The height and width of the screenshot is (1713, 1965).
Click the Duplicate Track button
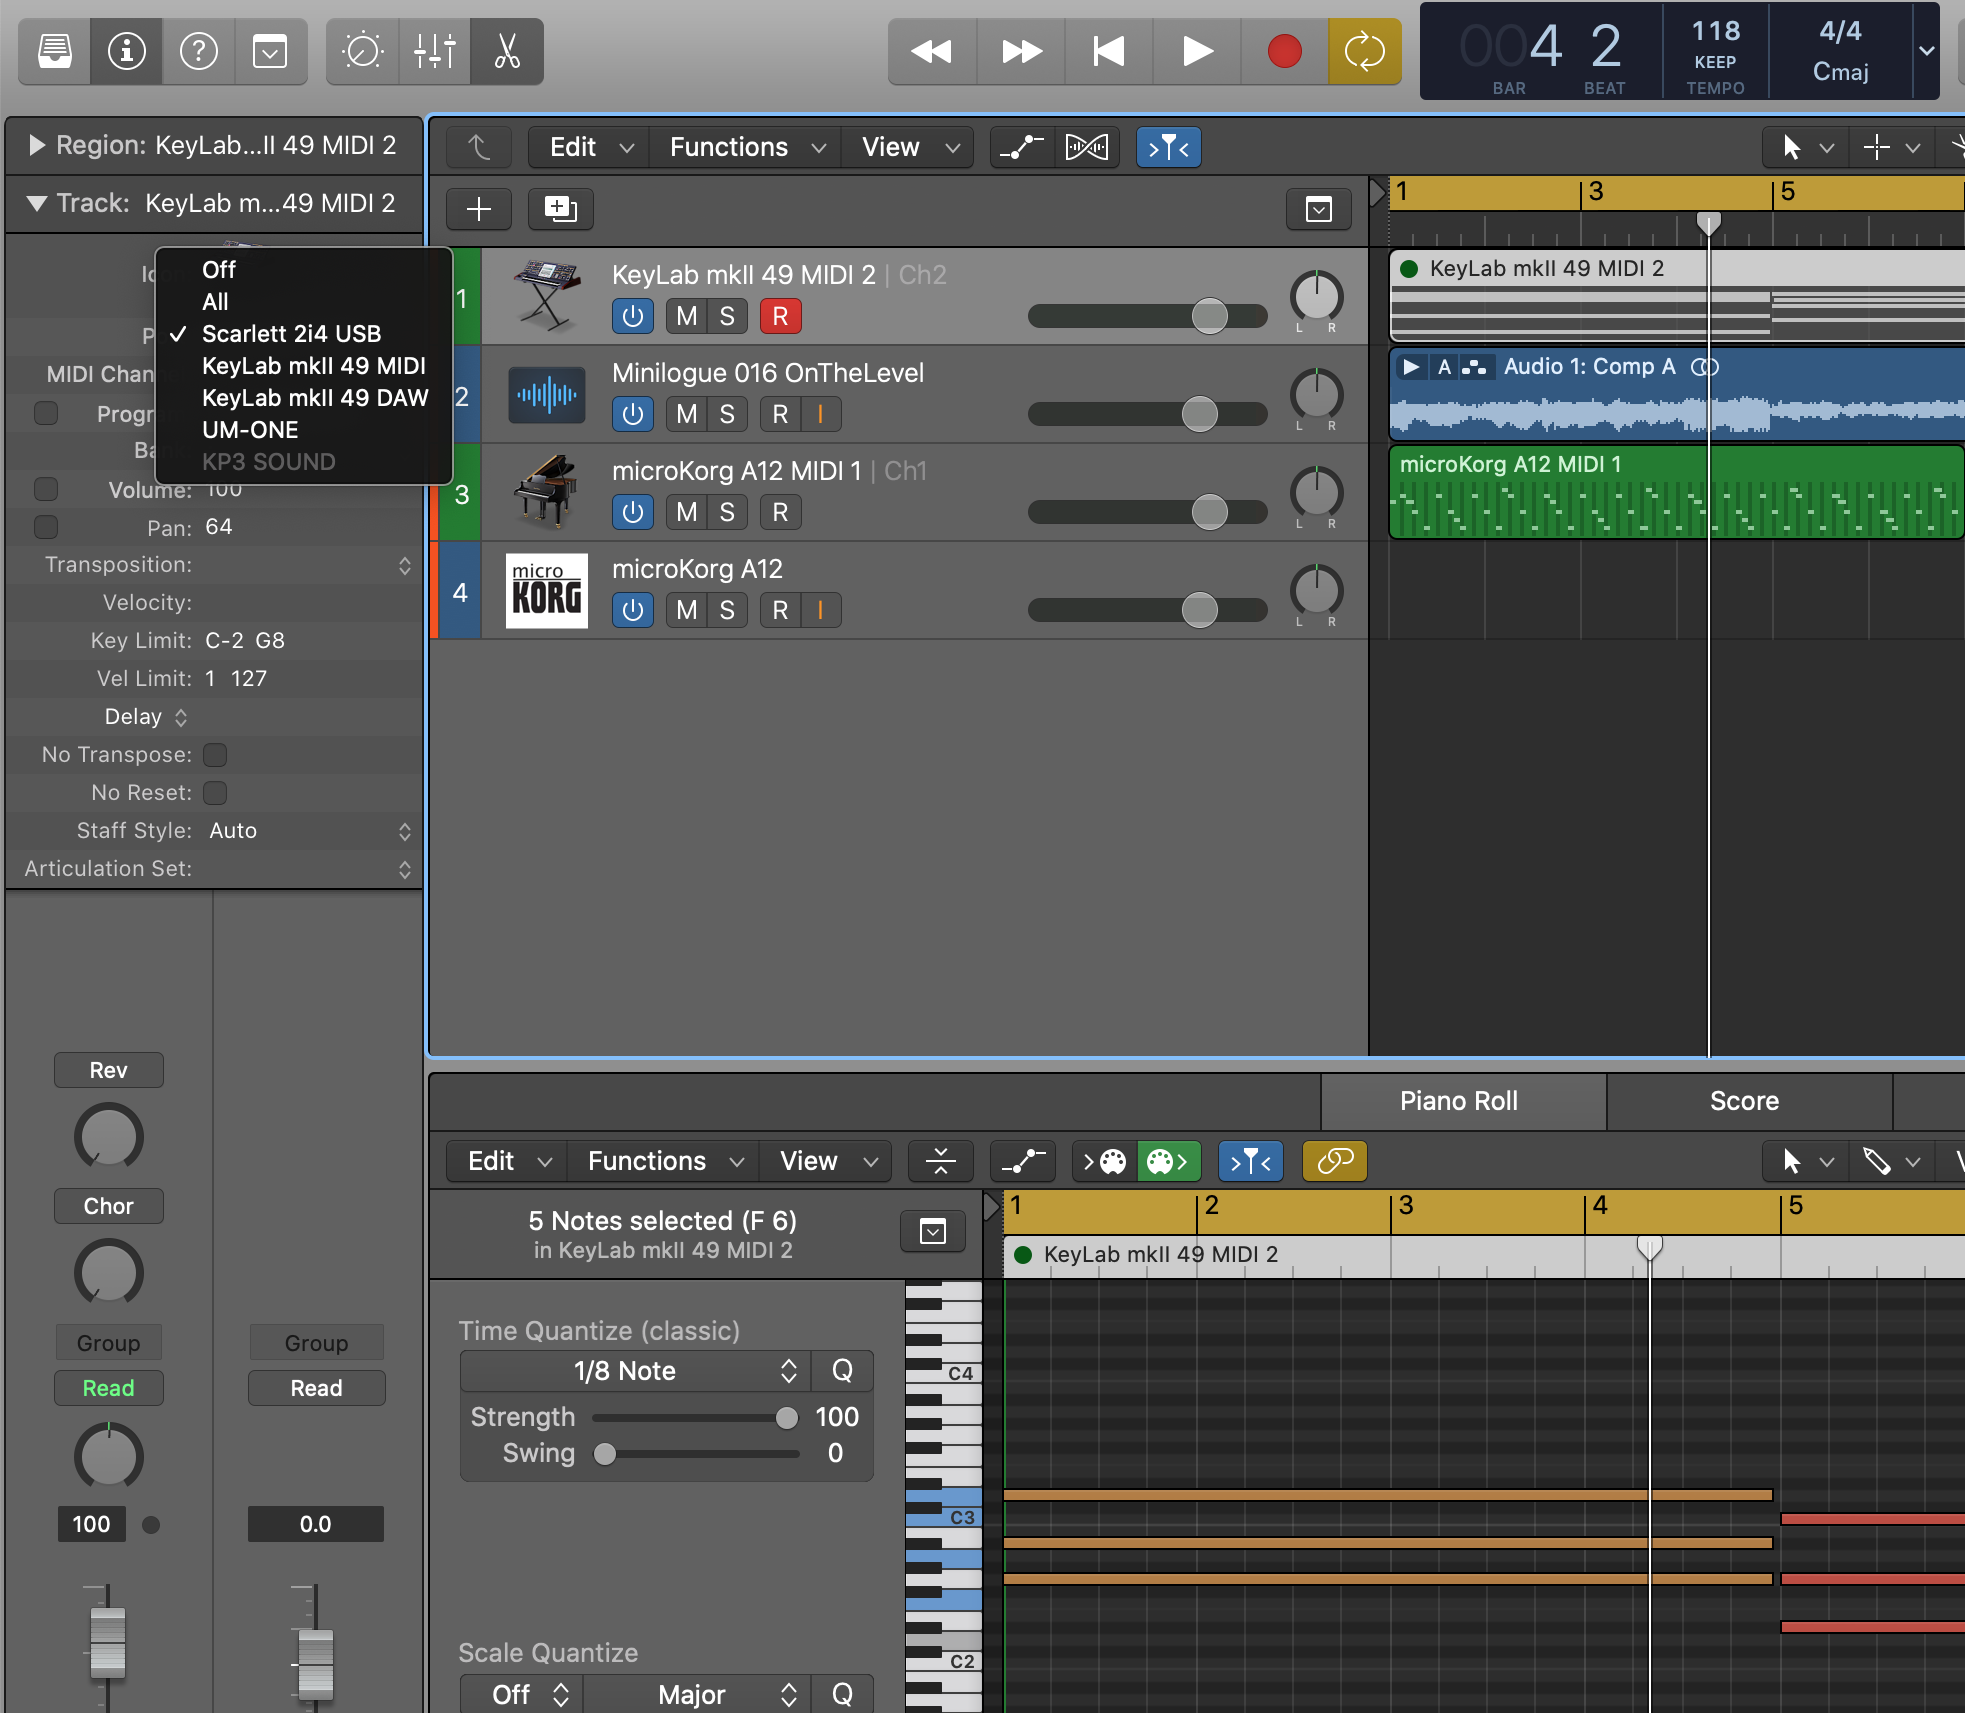(x=560, y=208)
